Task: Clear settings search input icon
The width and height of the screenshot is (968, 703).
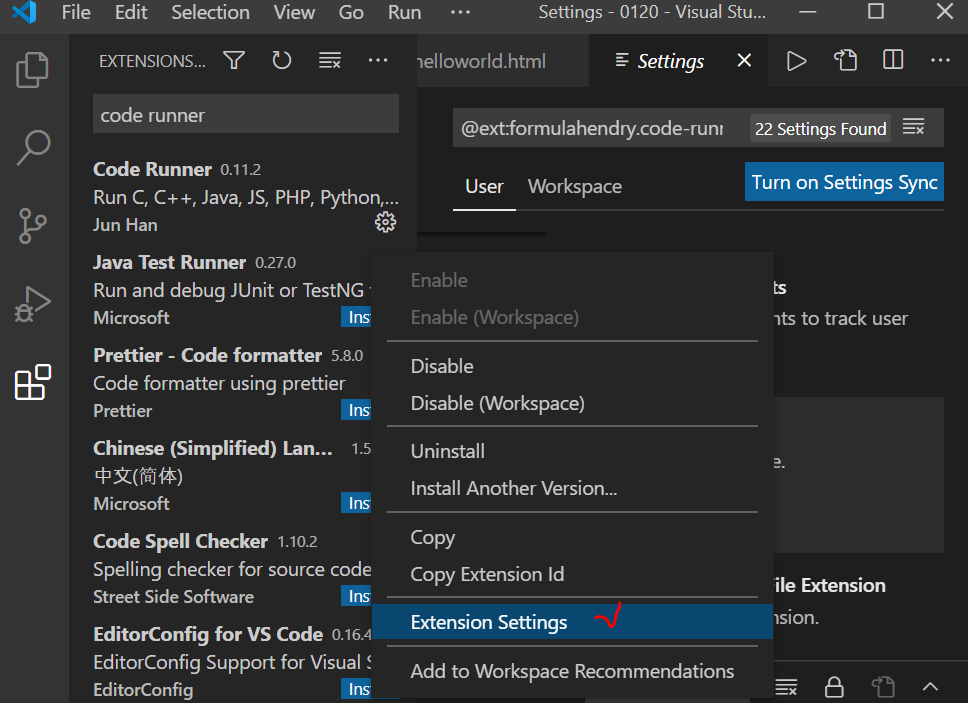Action: coord(913,127)
